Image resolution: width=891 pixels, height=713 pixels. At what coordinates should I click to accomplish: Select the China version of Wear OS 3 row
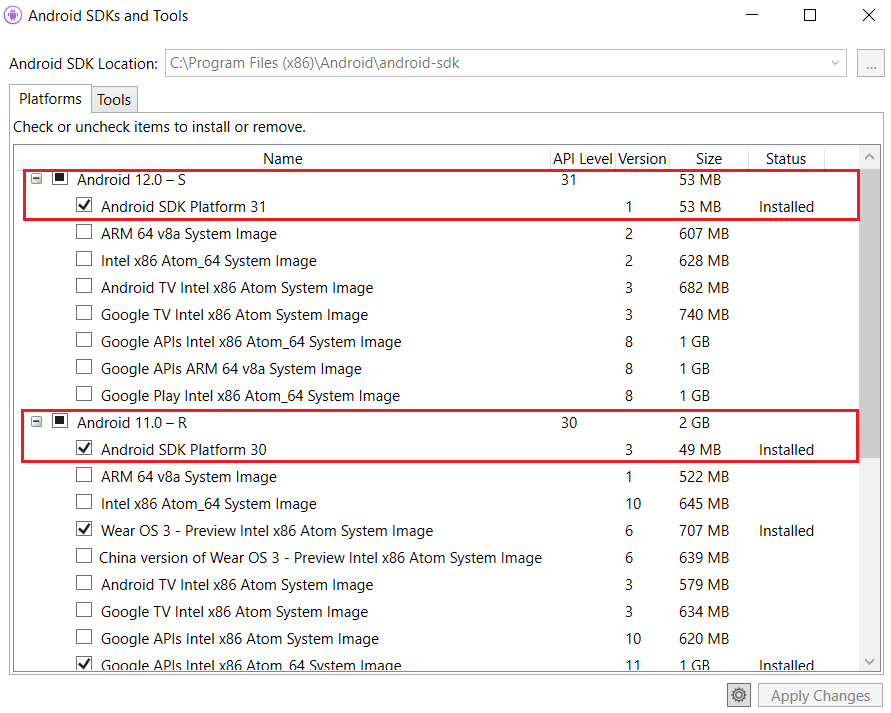pyautogui.click(x=320, y=557)
